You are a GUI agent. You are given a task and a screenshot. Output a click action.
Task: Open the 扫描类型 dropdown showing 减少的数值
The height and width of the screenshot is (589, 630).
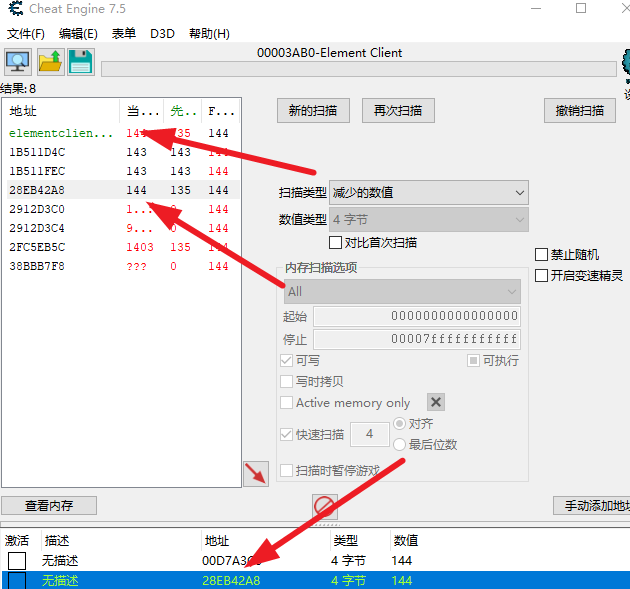[x=429, y=193]
